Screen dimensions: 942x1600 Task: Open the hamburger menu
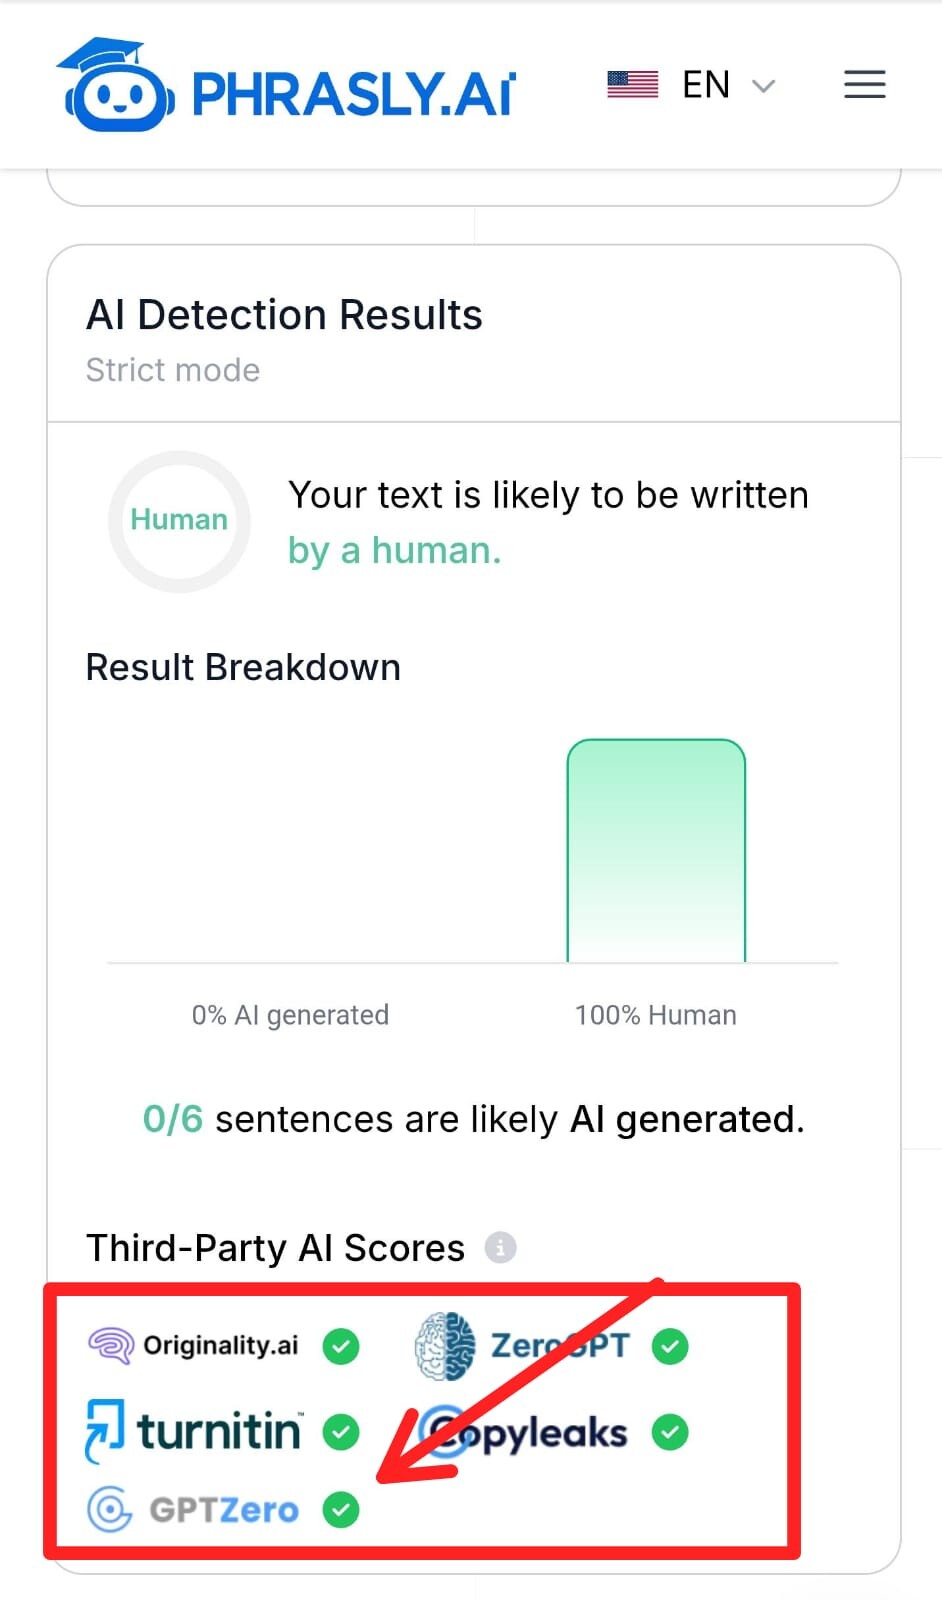tap(864, 85)
